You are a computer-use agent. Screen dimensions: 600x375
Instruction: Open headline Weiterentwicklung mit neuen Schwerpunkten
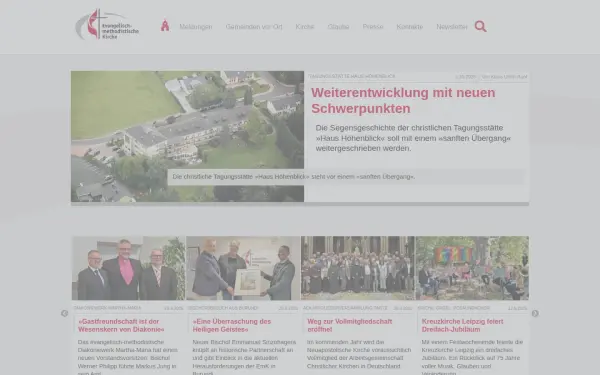tap(403, 100)
